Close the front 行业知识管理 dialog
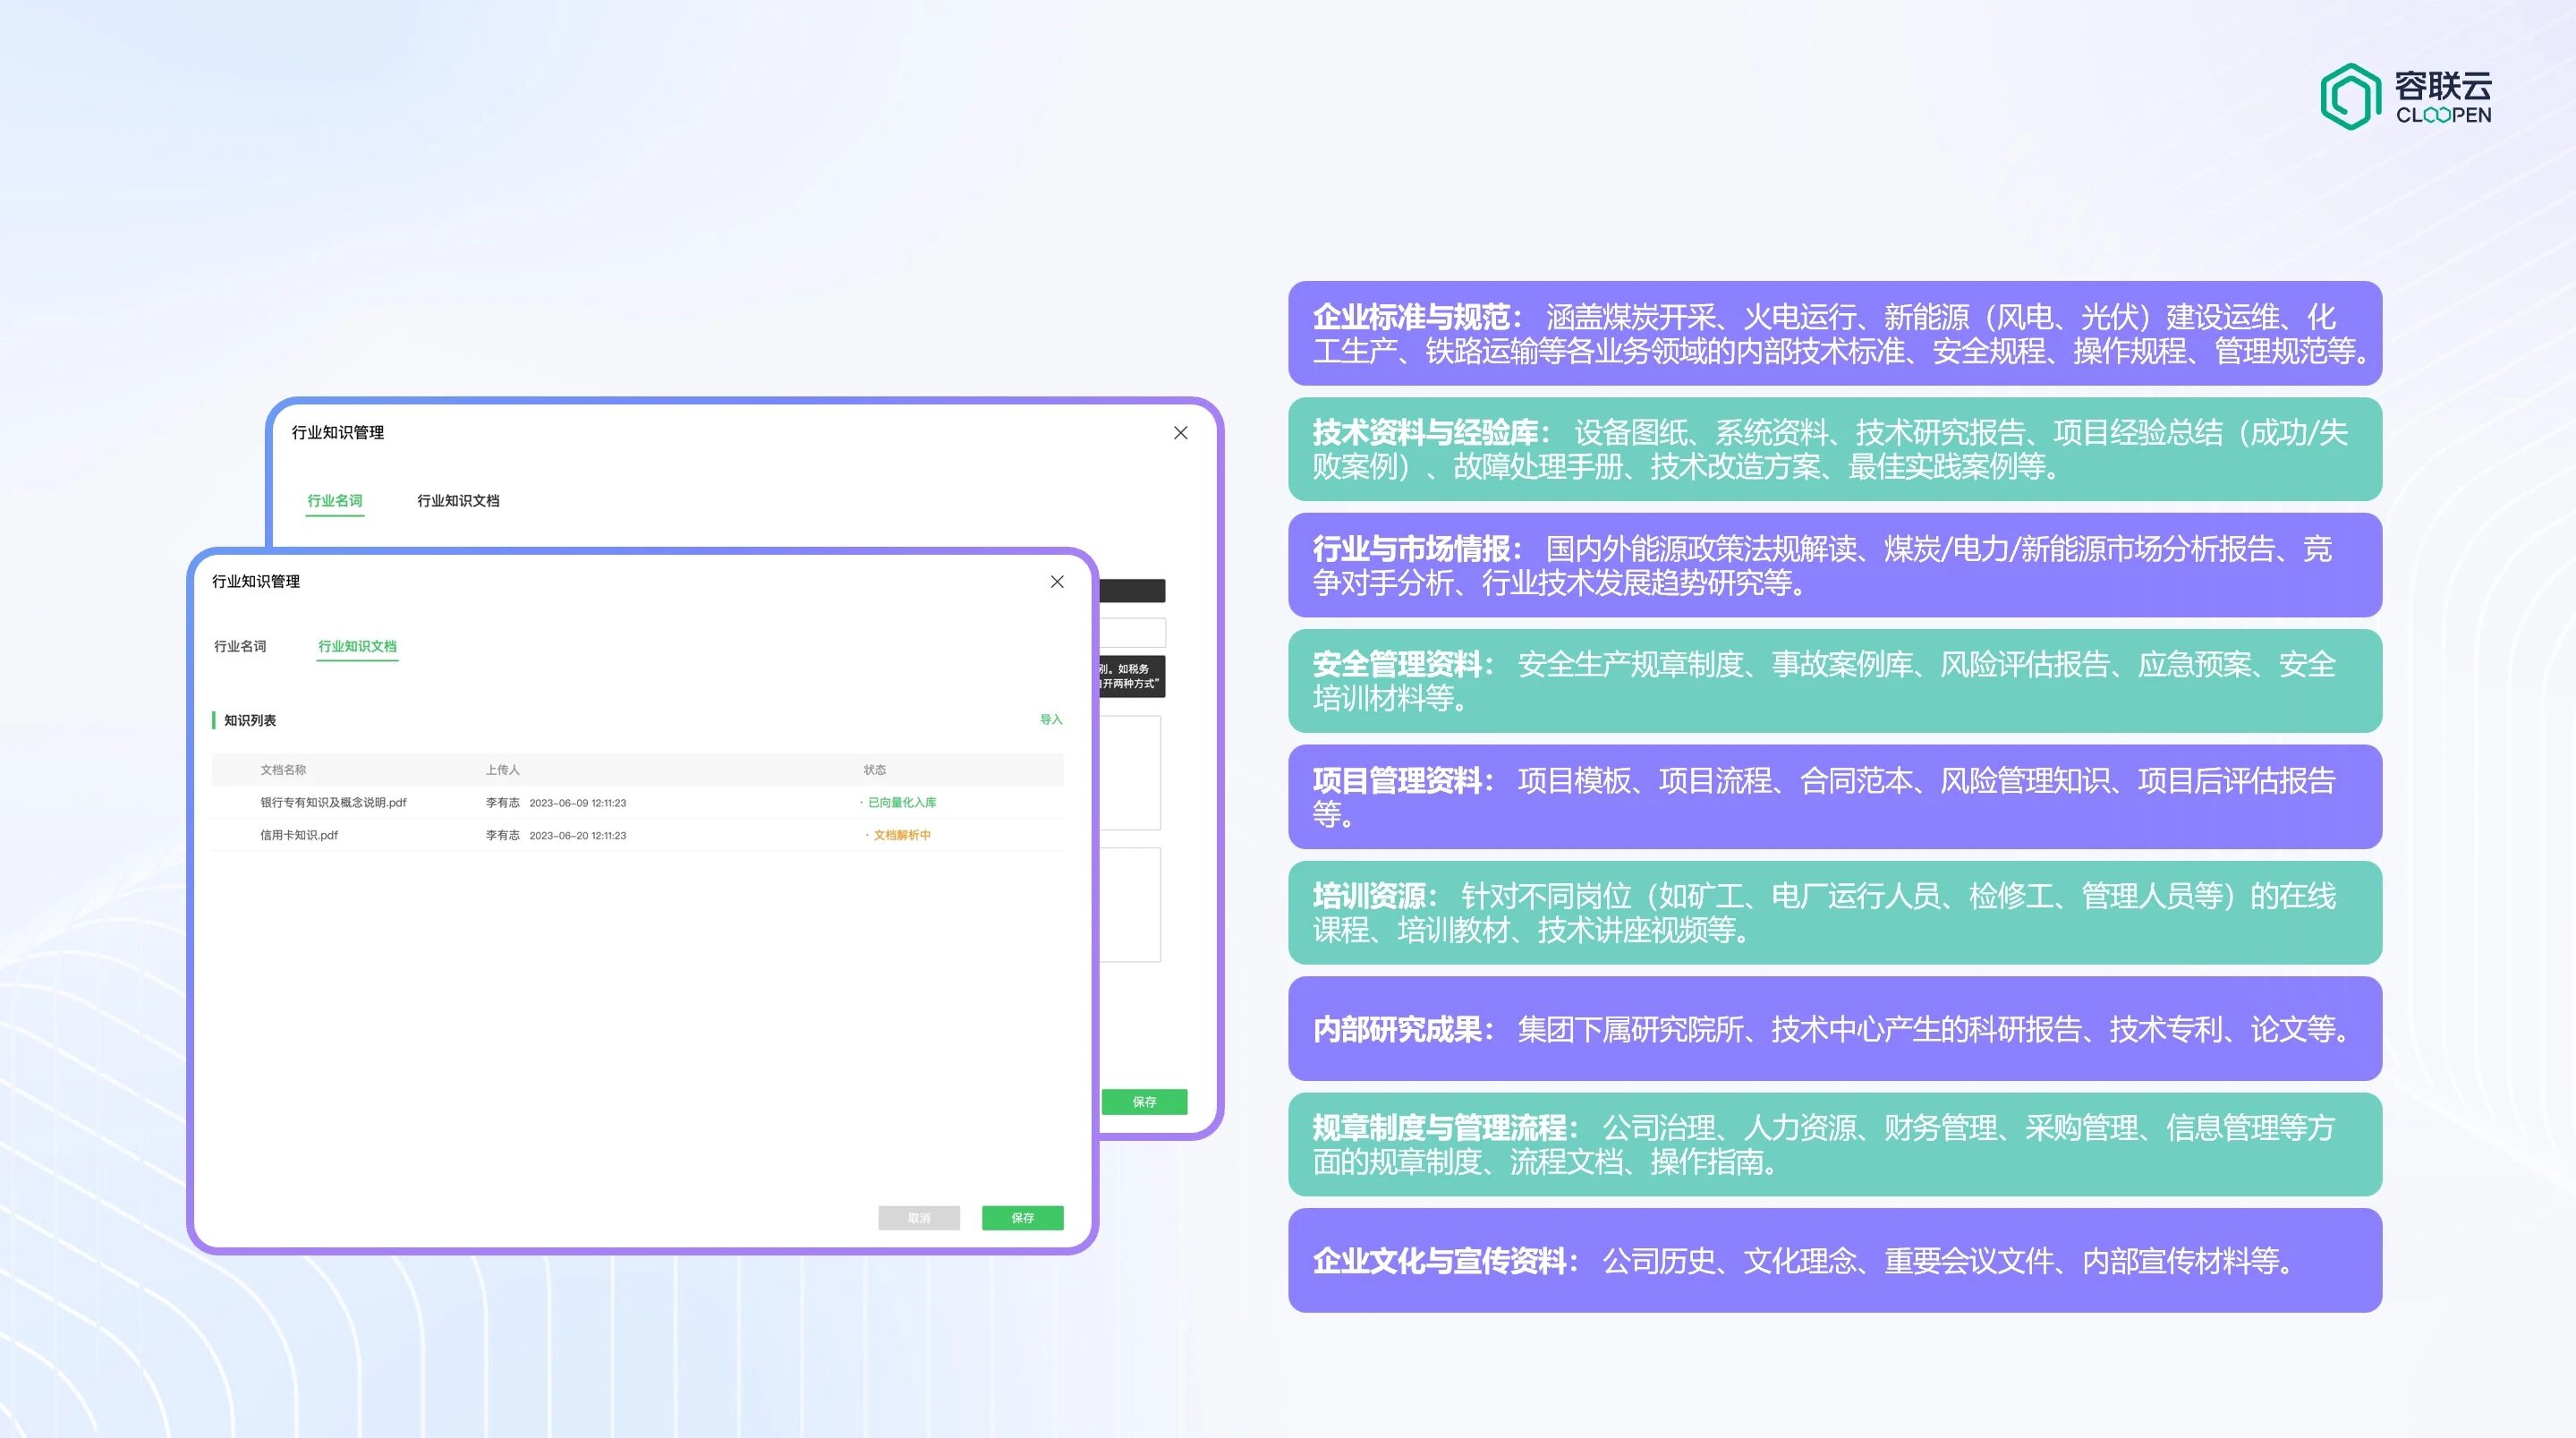The height and width of the screenshot is (1438, 2576). tap(1057, 581)
